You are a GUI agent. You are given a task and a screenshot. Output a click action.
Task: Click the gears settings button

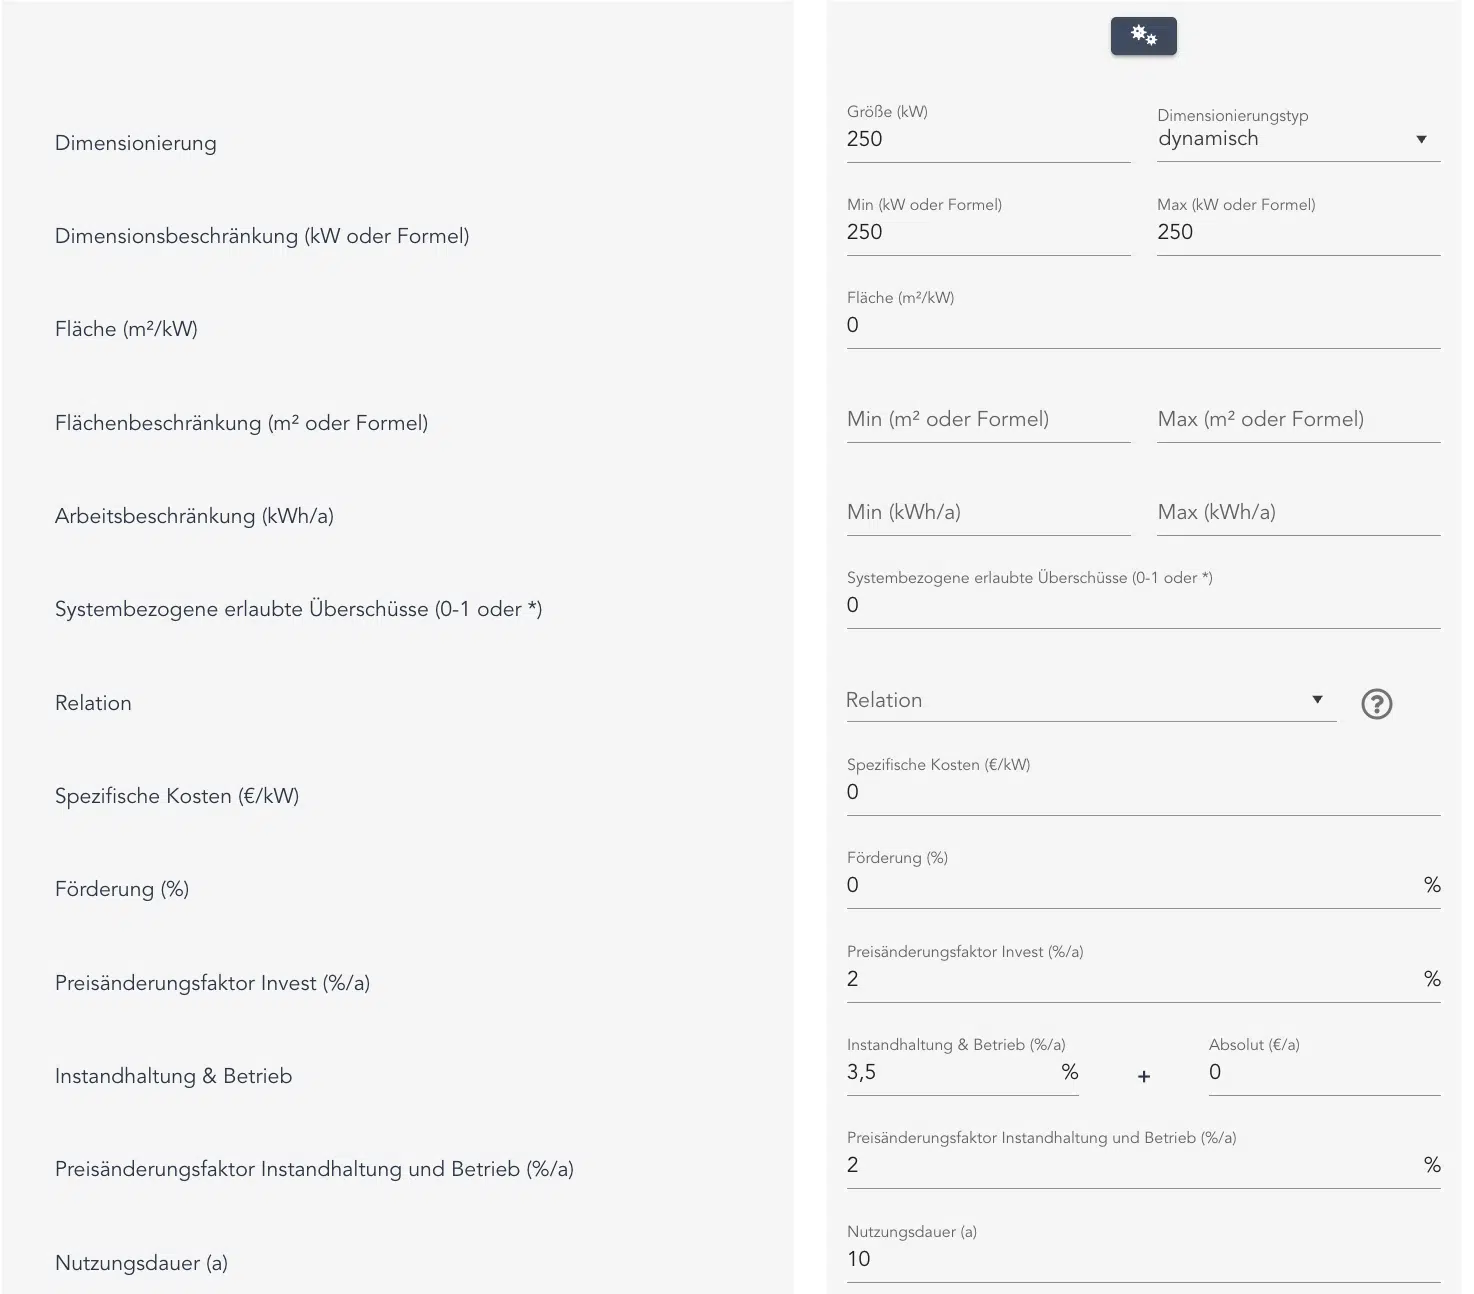point(1143,37)
